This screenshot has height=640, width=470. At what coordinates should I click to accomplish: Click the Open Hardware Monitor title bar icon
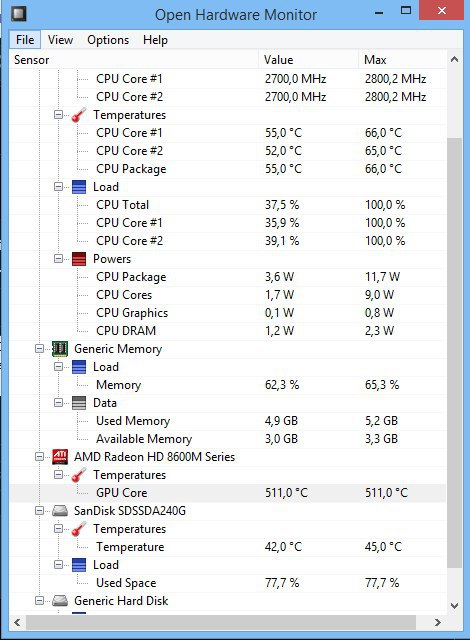(x=19, y=13)
